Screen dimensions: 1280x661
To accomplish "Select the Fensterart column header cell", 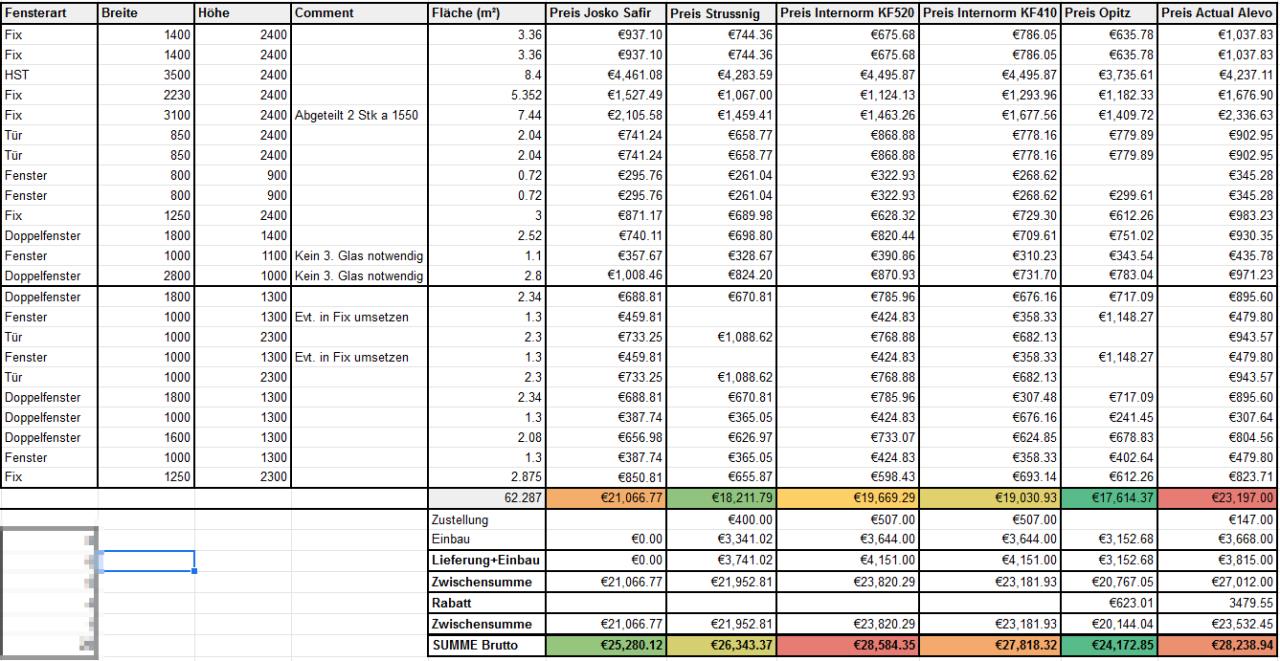I will click(x=49, y=13).
